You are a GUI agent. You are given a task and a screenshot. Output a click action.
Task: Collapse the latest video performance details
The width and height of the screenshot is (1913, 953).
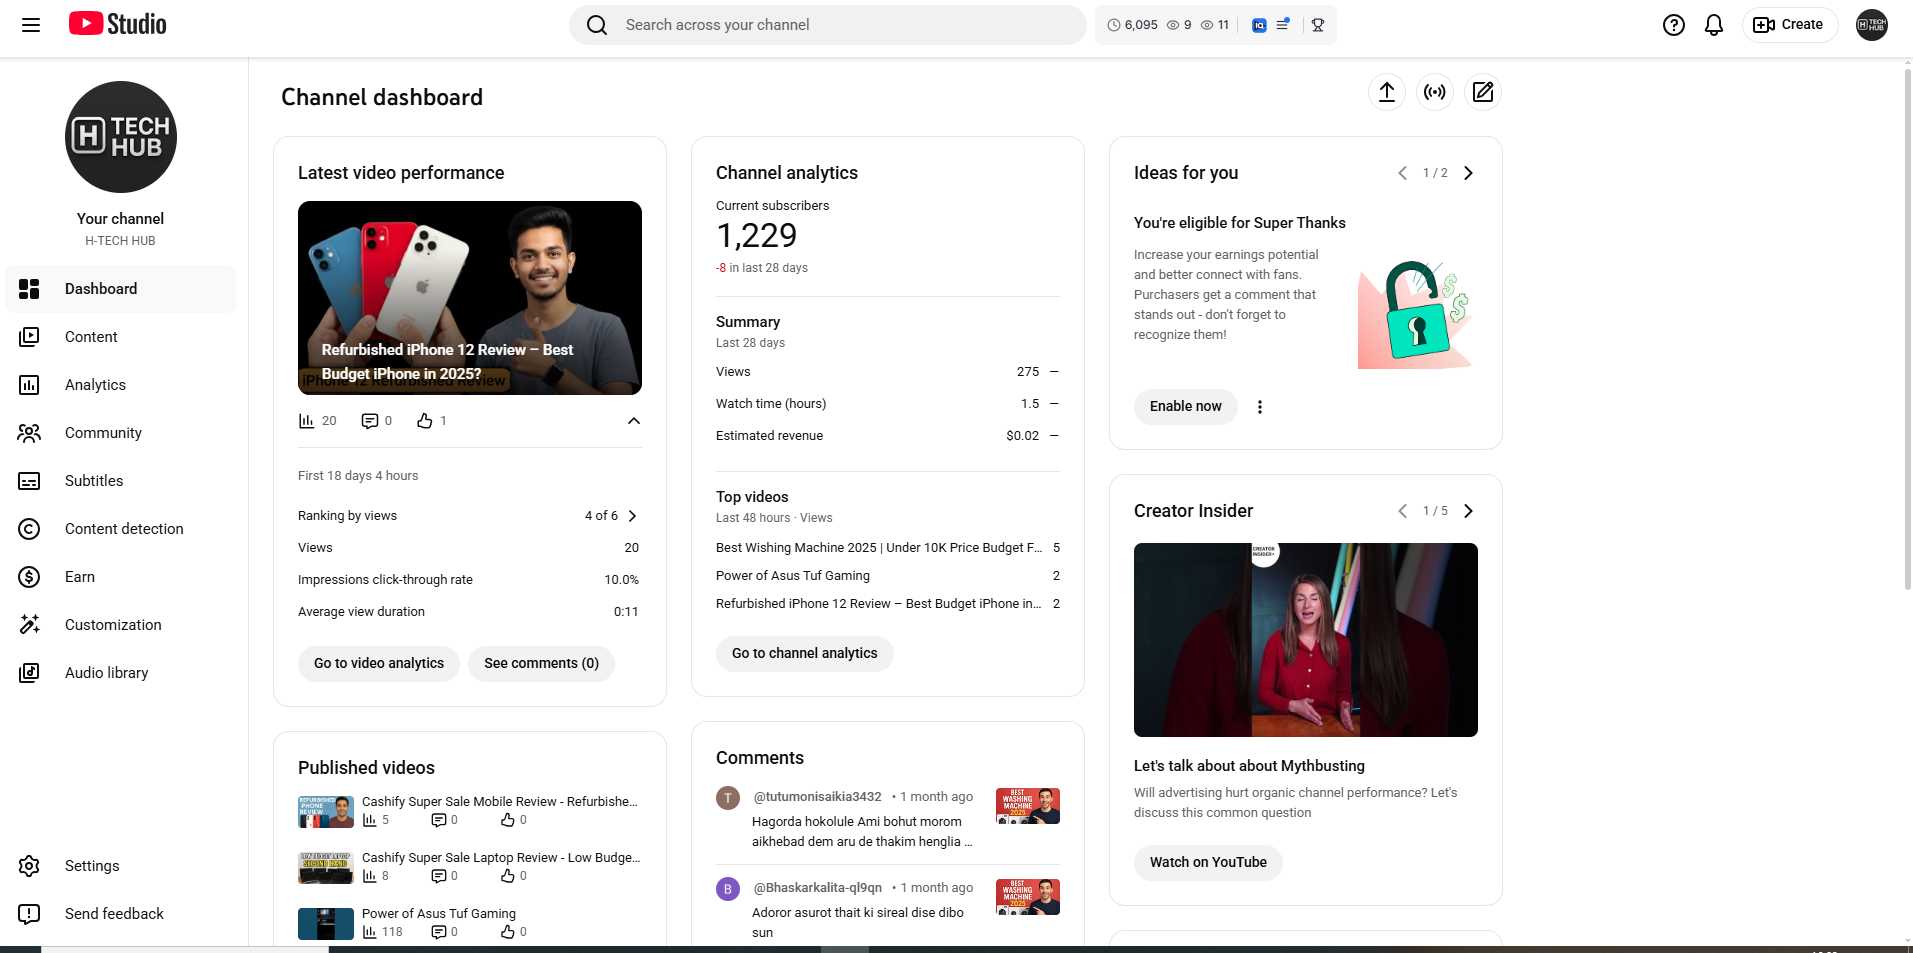633,421
